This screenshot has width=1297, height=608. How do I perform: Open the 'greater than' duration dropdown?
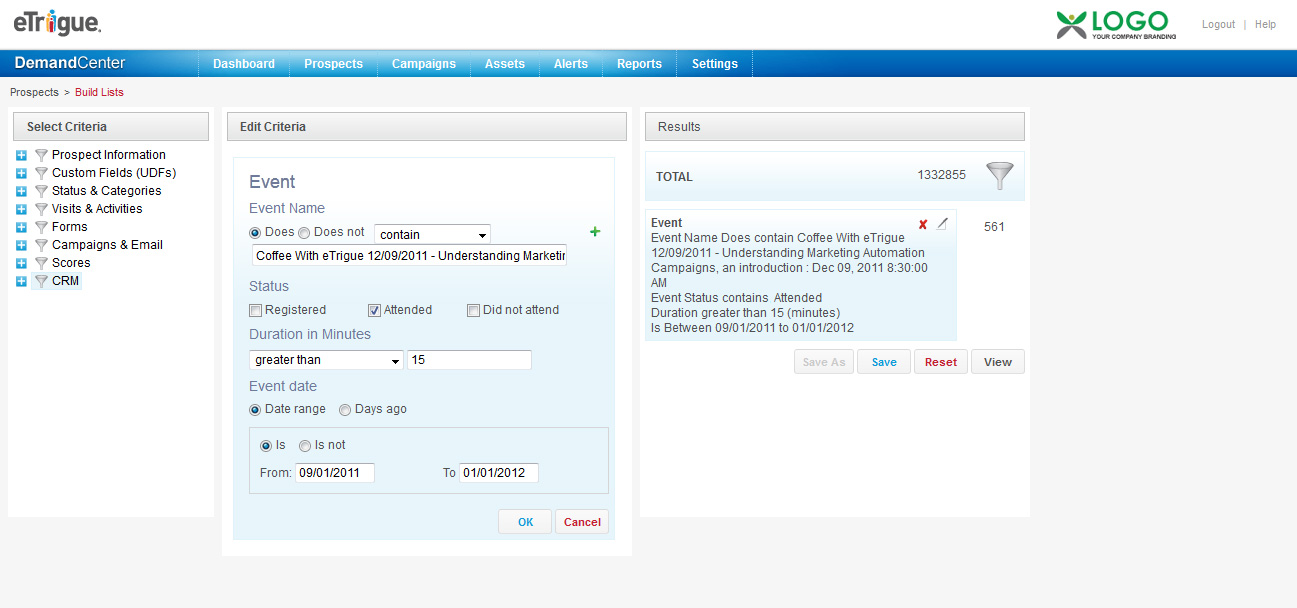(326, 360)
